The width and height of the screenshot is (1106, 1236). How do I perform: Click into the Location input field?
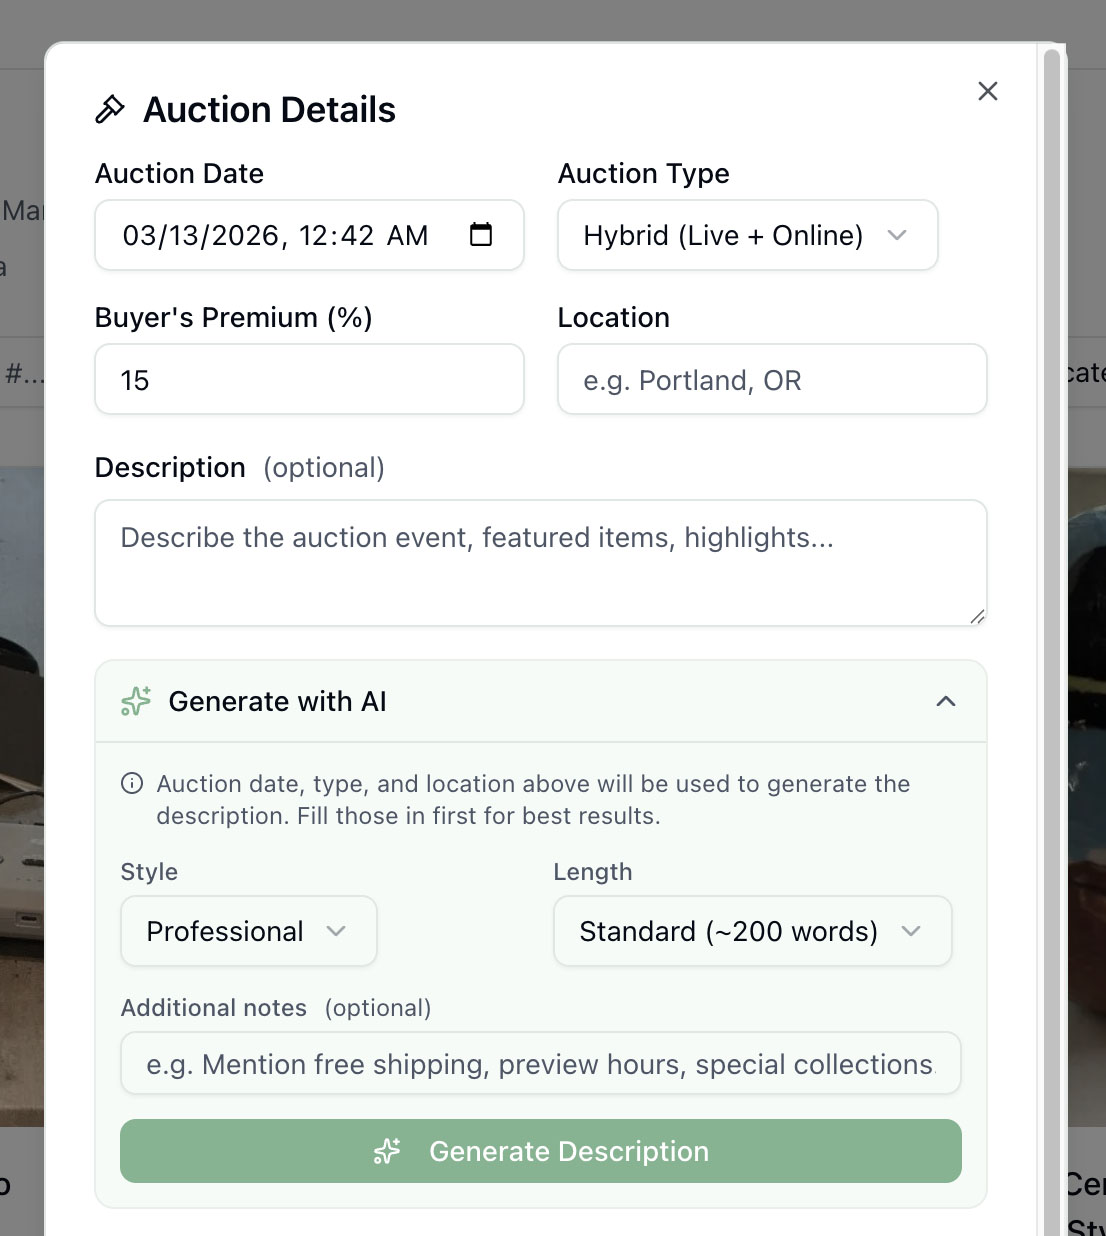coord(771,379)
